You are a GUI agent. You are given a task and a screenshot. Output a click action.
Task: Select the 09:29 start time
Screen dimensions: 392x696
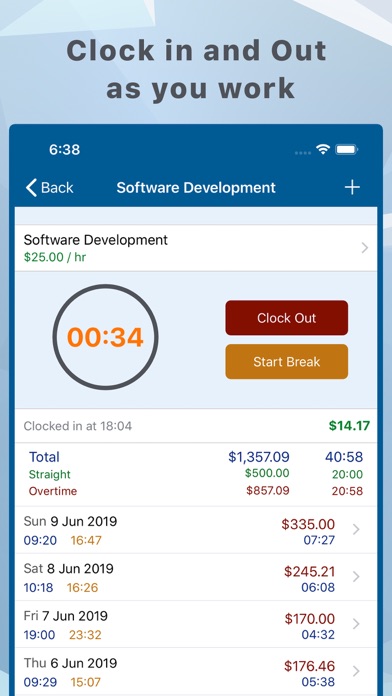(x=40, y=682)
